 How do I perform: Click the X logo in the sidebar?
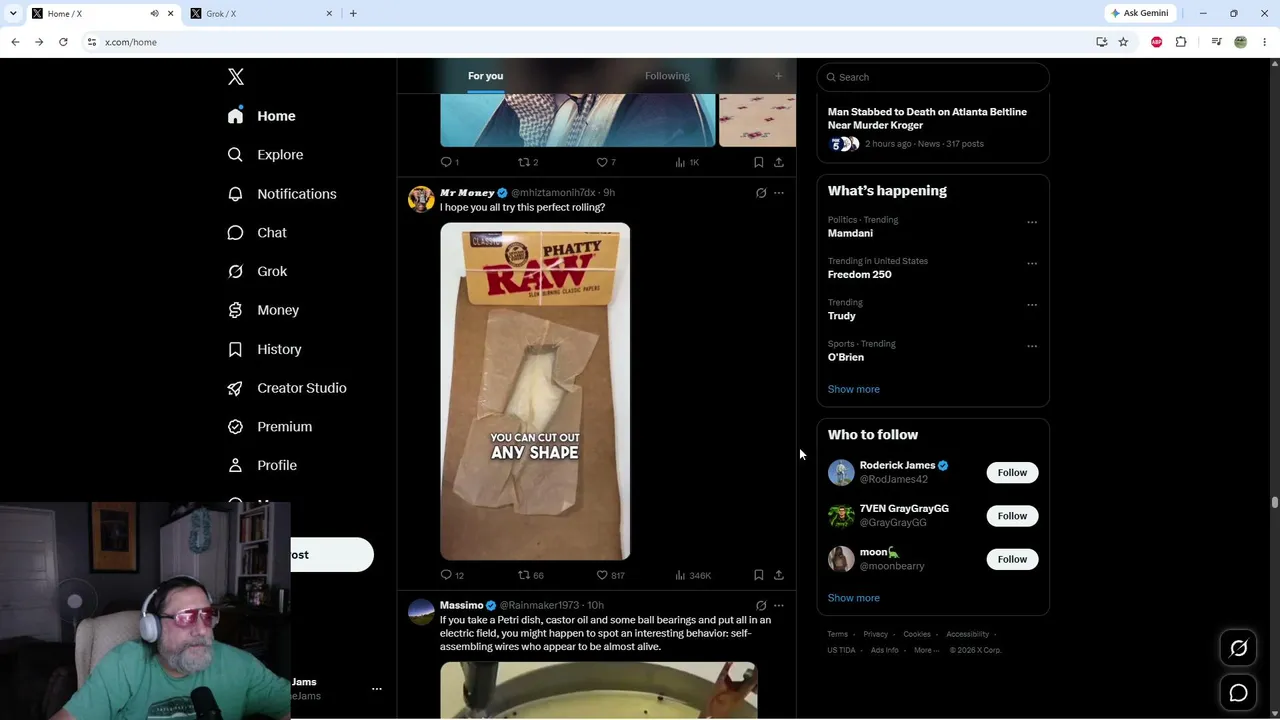(236, 77)
